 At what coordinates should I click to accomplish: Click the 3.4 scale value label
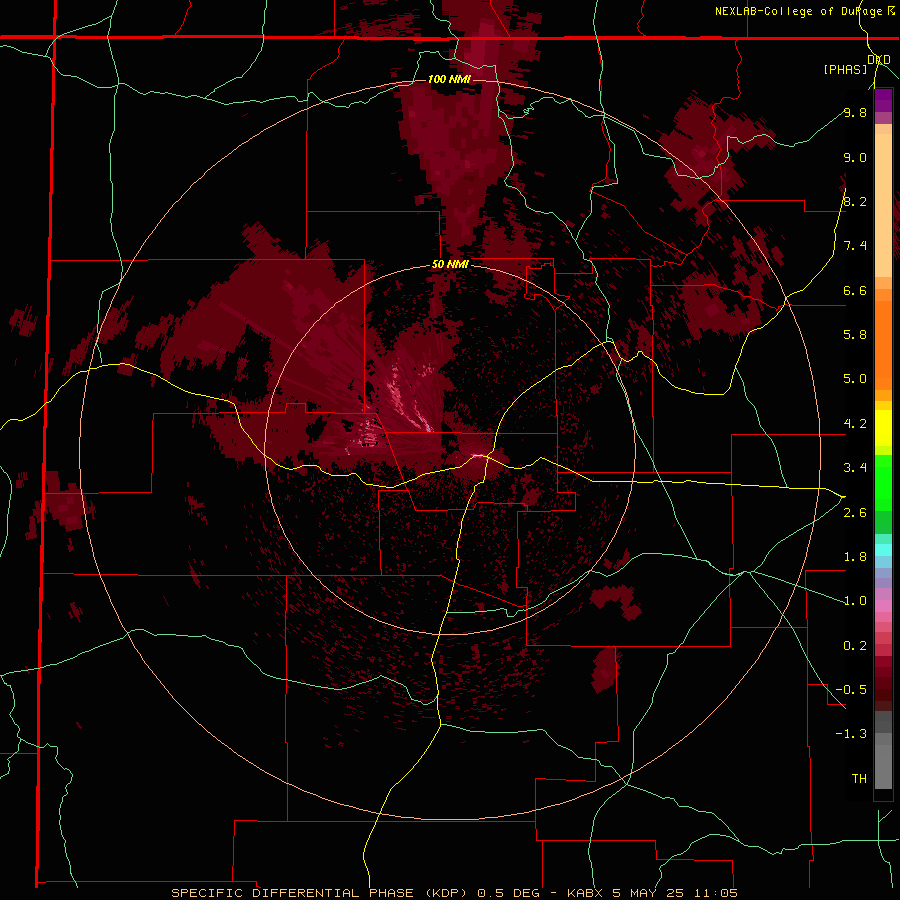pos(855,468)
